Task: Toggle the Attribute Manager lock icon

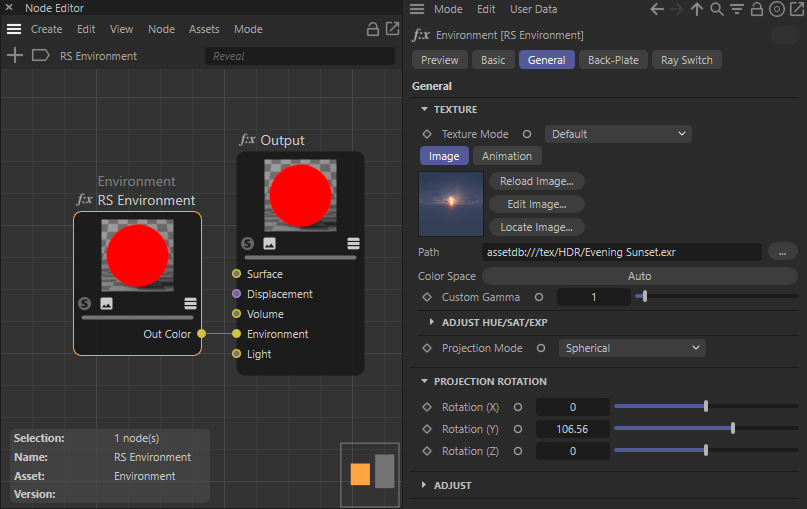Action: click(x=756, y=9)
